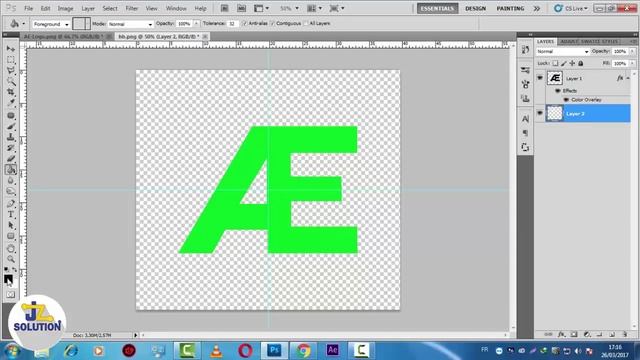Open the File menu
The image size is (640, 360).
[29, 8]
